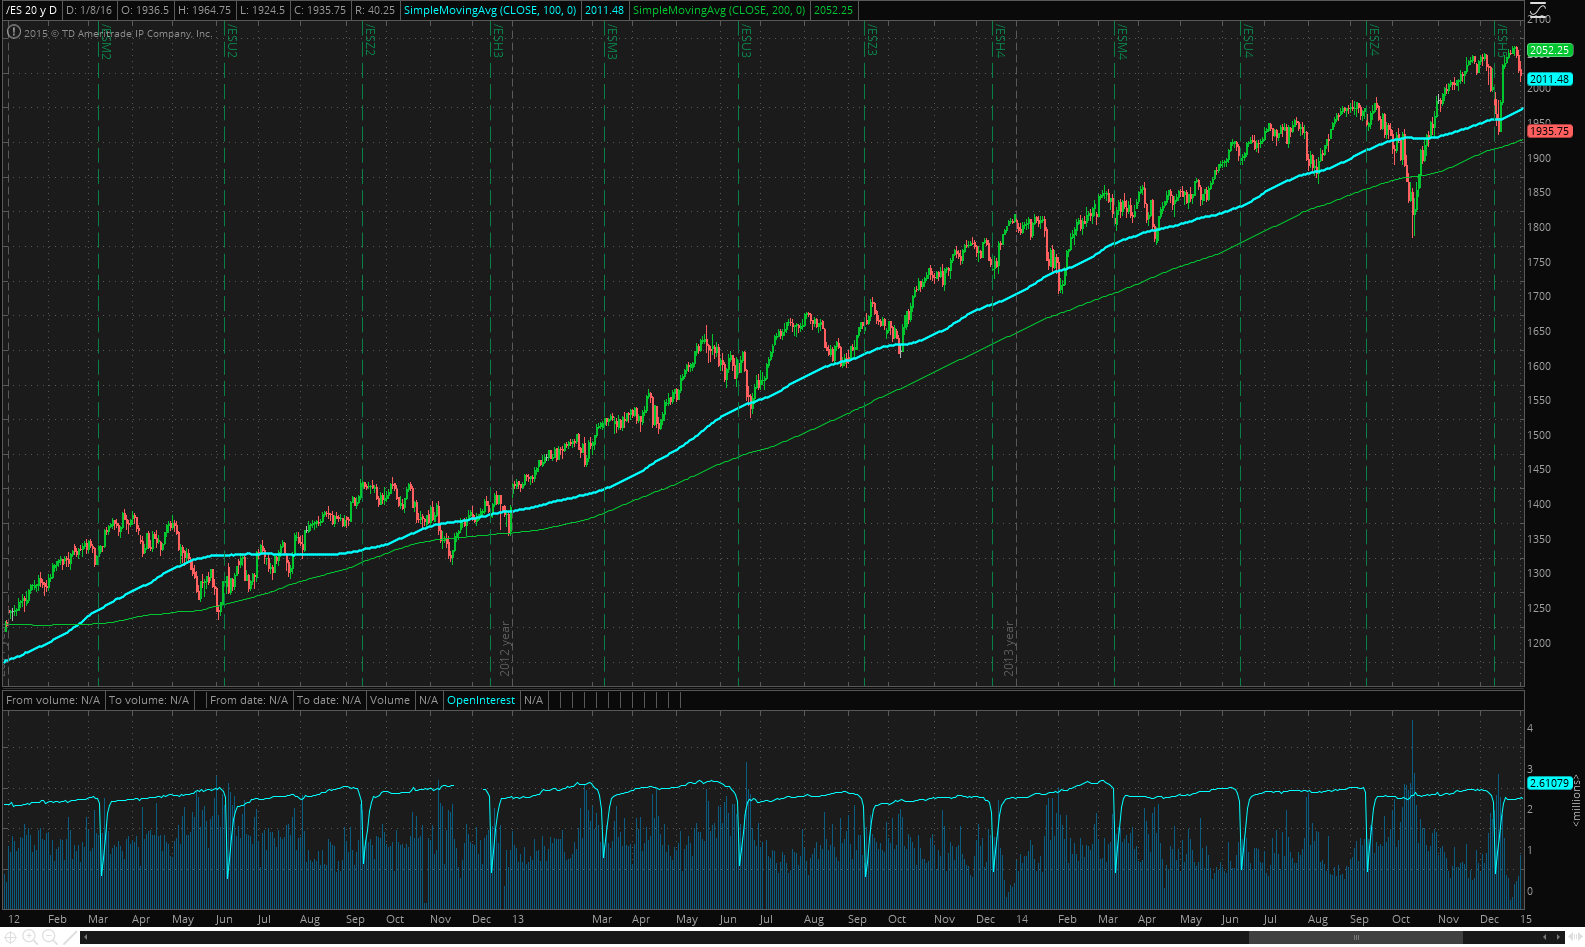Select the drawing line tool icon
The image size is (1585, 947).
68,937
